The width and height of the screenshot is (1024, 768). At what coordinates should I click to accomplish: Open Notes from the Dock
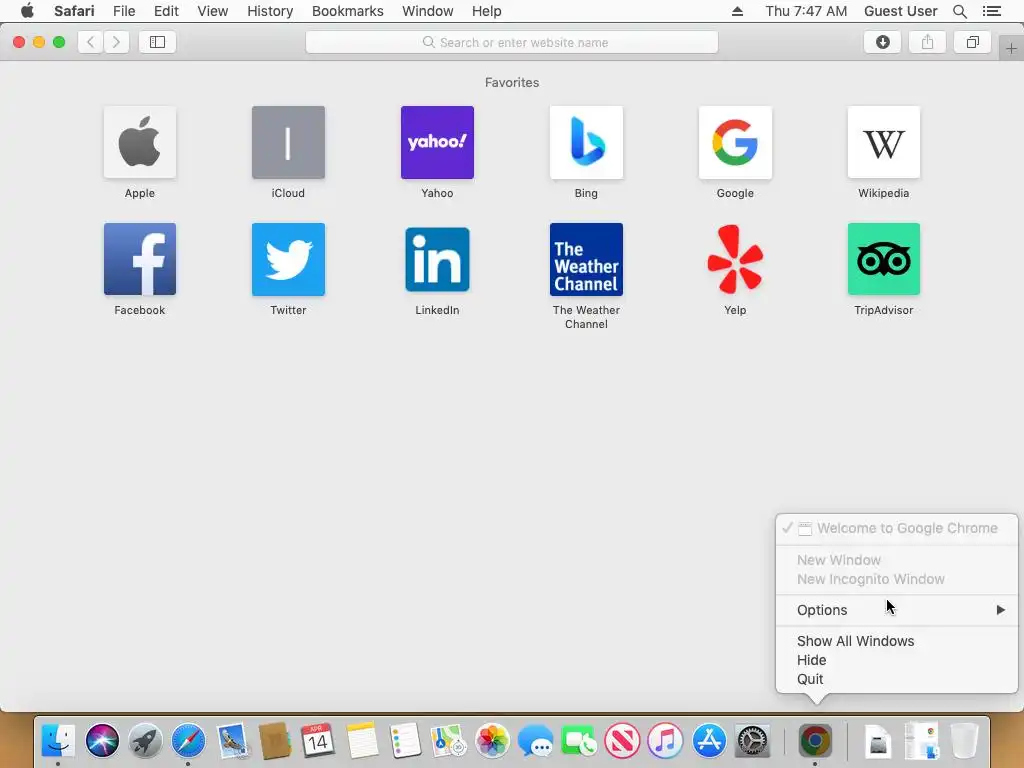[362, 741]
